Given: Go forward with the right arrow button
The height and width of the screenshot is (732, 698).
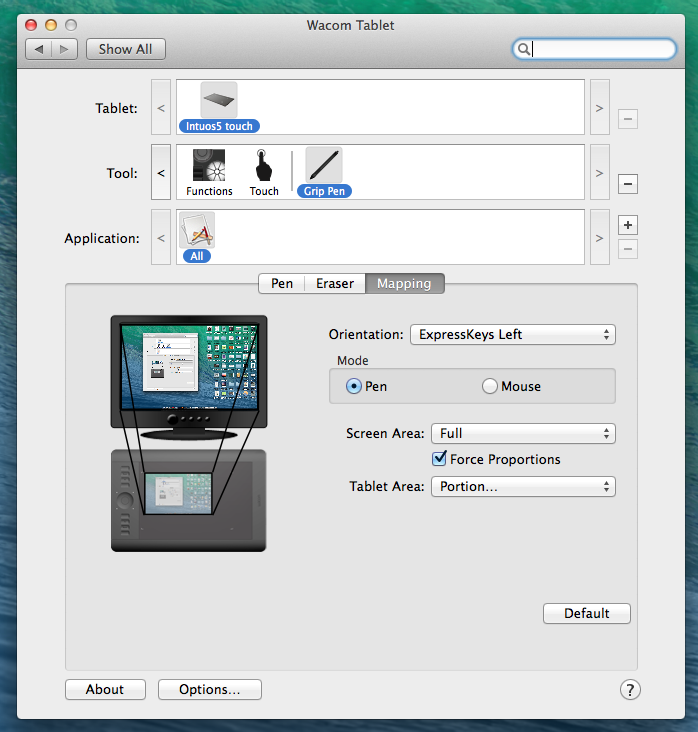Looking at the screenshot, I should [64, 49].
